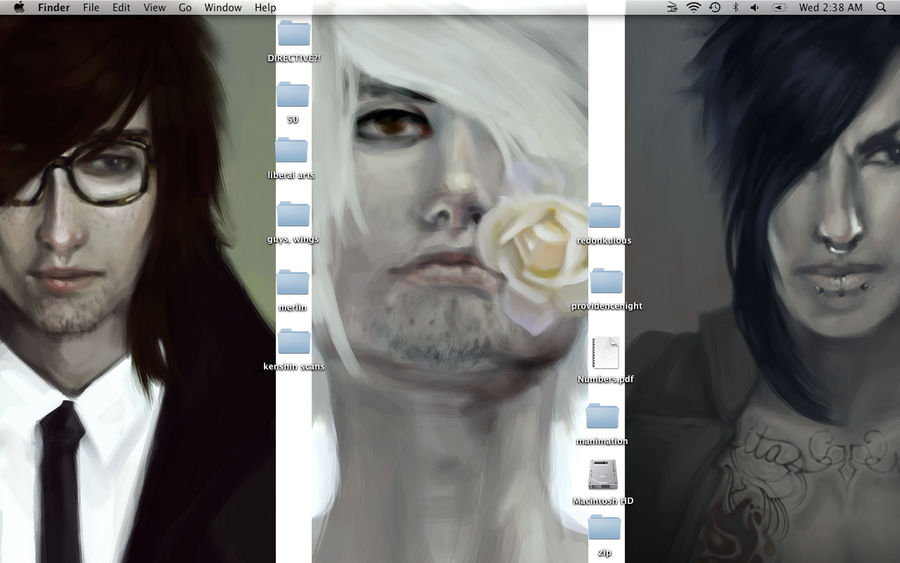Screen dimensions: 900x563
Task: Open the View menu
Action: click(154, 7)
